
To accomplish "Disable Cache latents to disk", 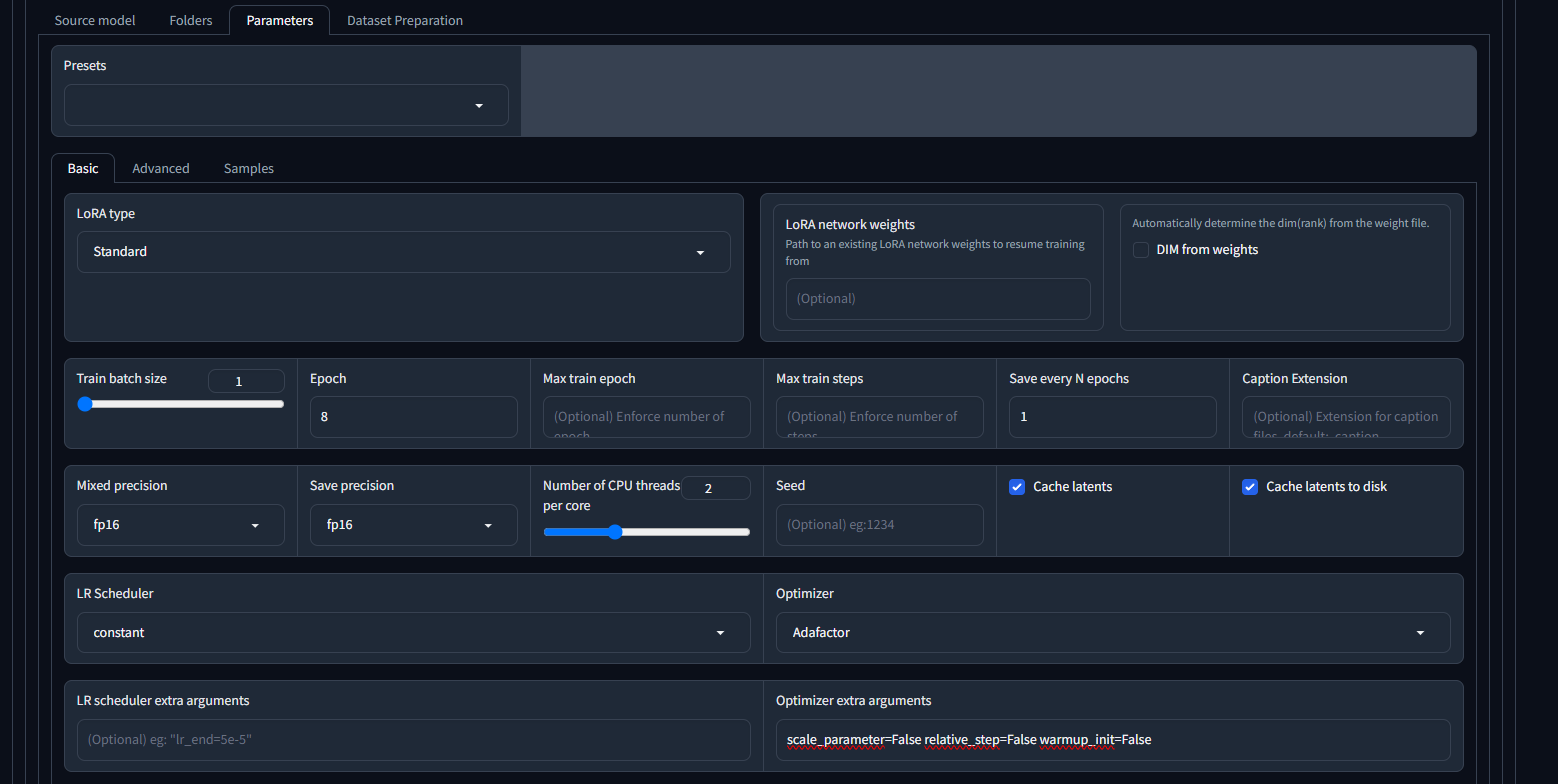I will click(x=1250, y=487).
